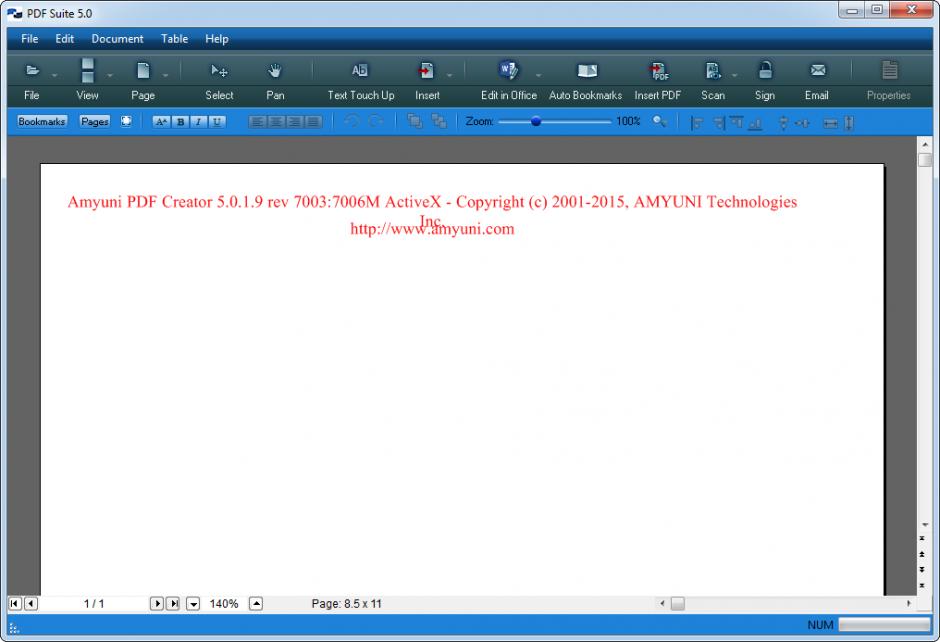Click the Page: 8.5 x 11 status text

(x=347, y=604)
